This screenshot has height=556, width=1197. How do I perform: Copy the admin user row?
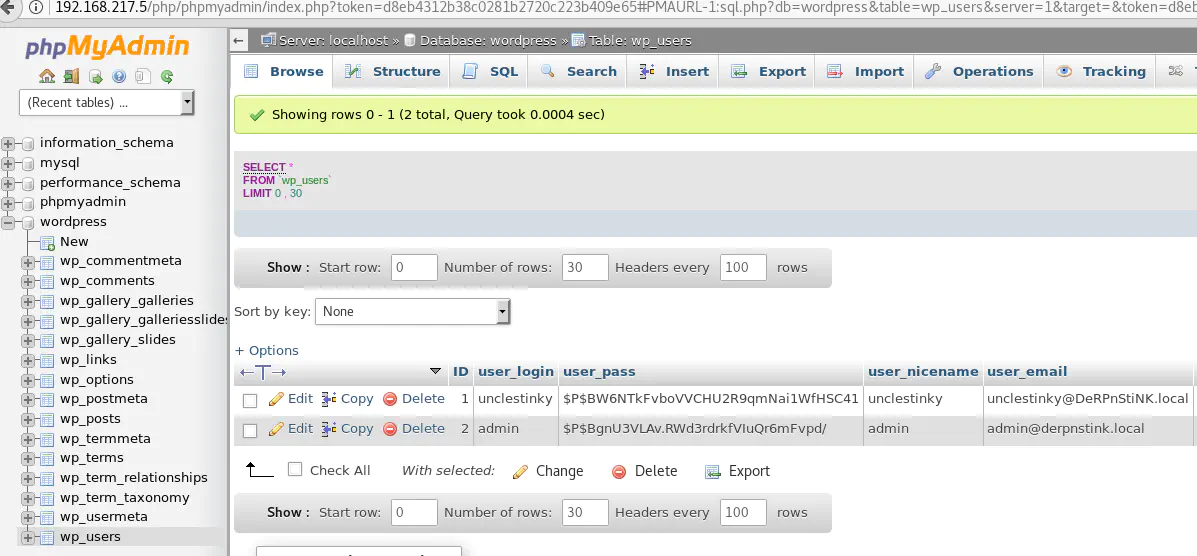coord(348,428)
